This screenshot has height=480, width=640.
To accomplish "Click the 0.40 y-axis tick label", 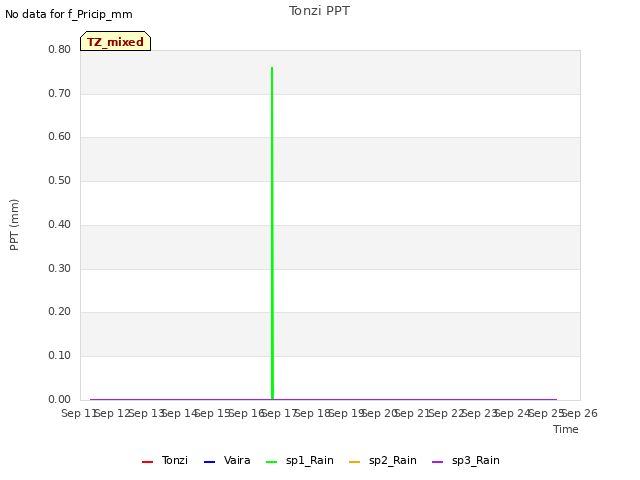I will click(x=60, y=224).
